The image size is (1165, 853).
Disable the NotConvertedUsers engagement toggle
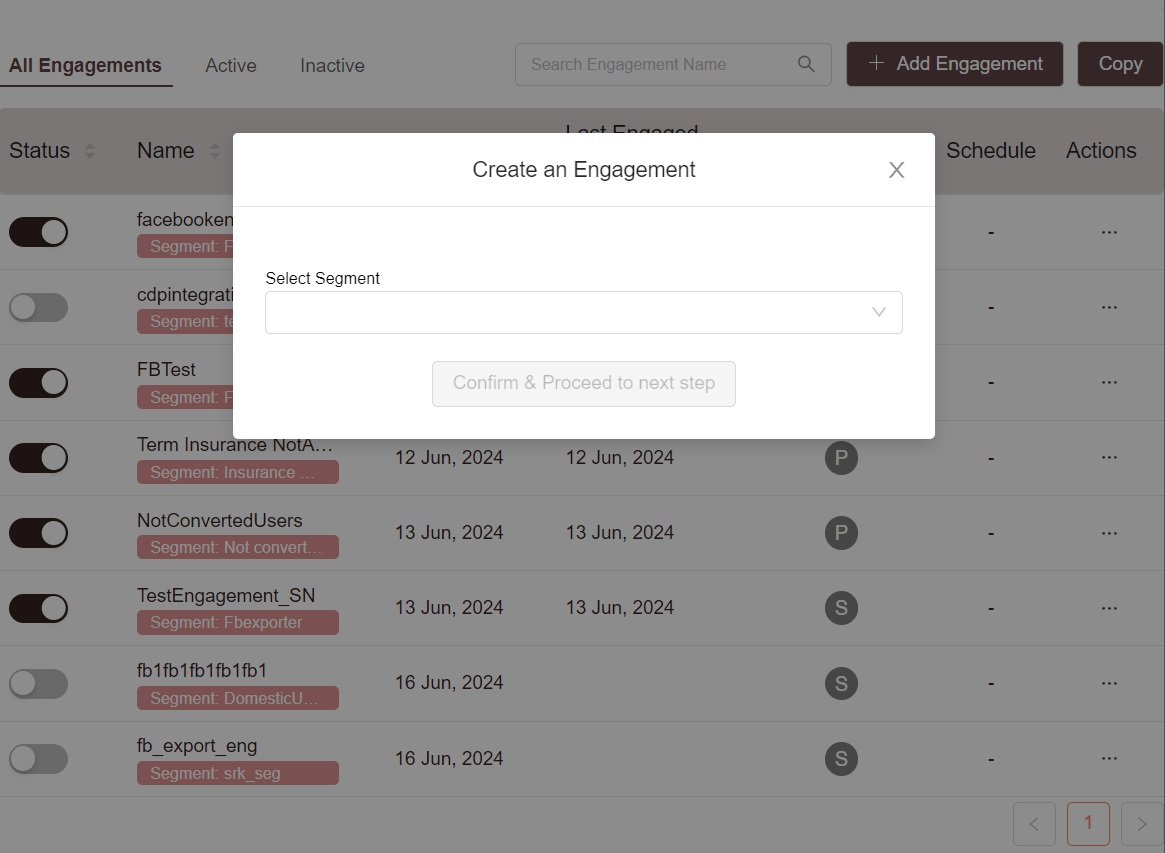(x=38, y=533)
